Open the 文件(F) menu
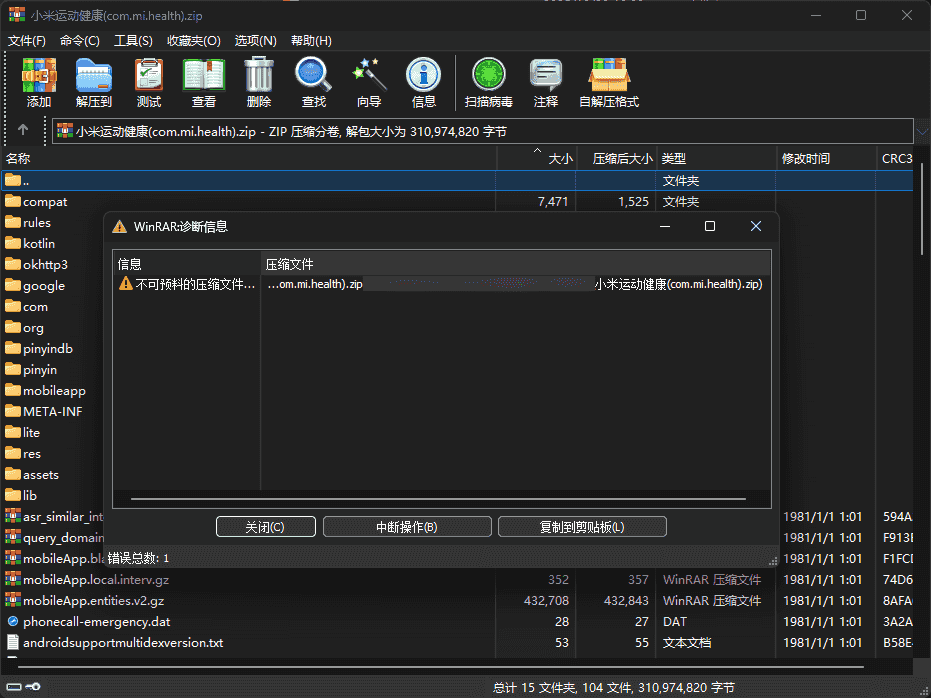Image resolution: width=931 pixels, height=698 pixels. [27, 41]
